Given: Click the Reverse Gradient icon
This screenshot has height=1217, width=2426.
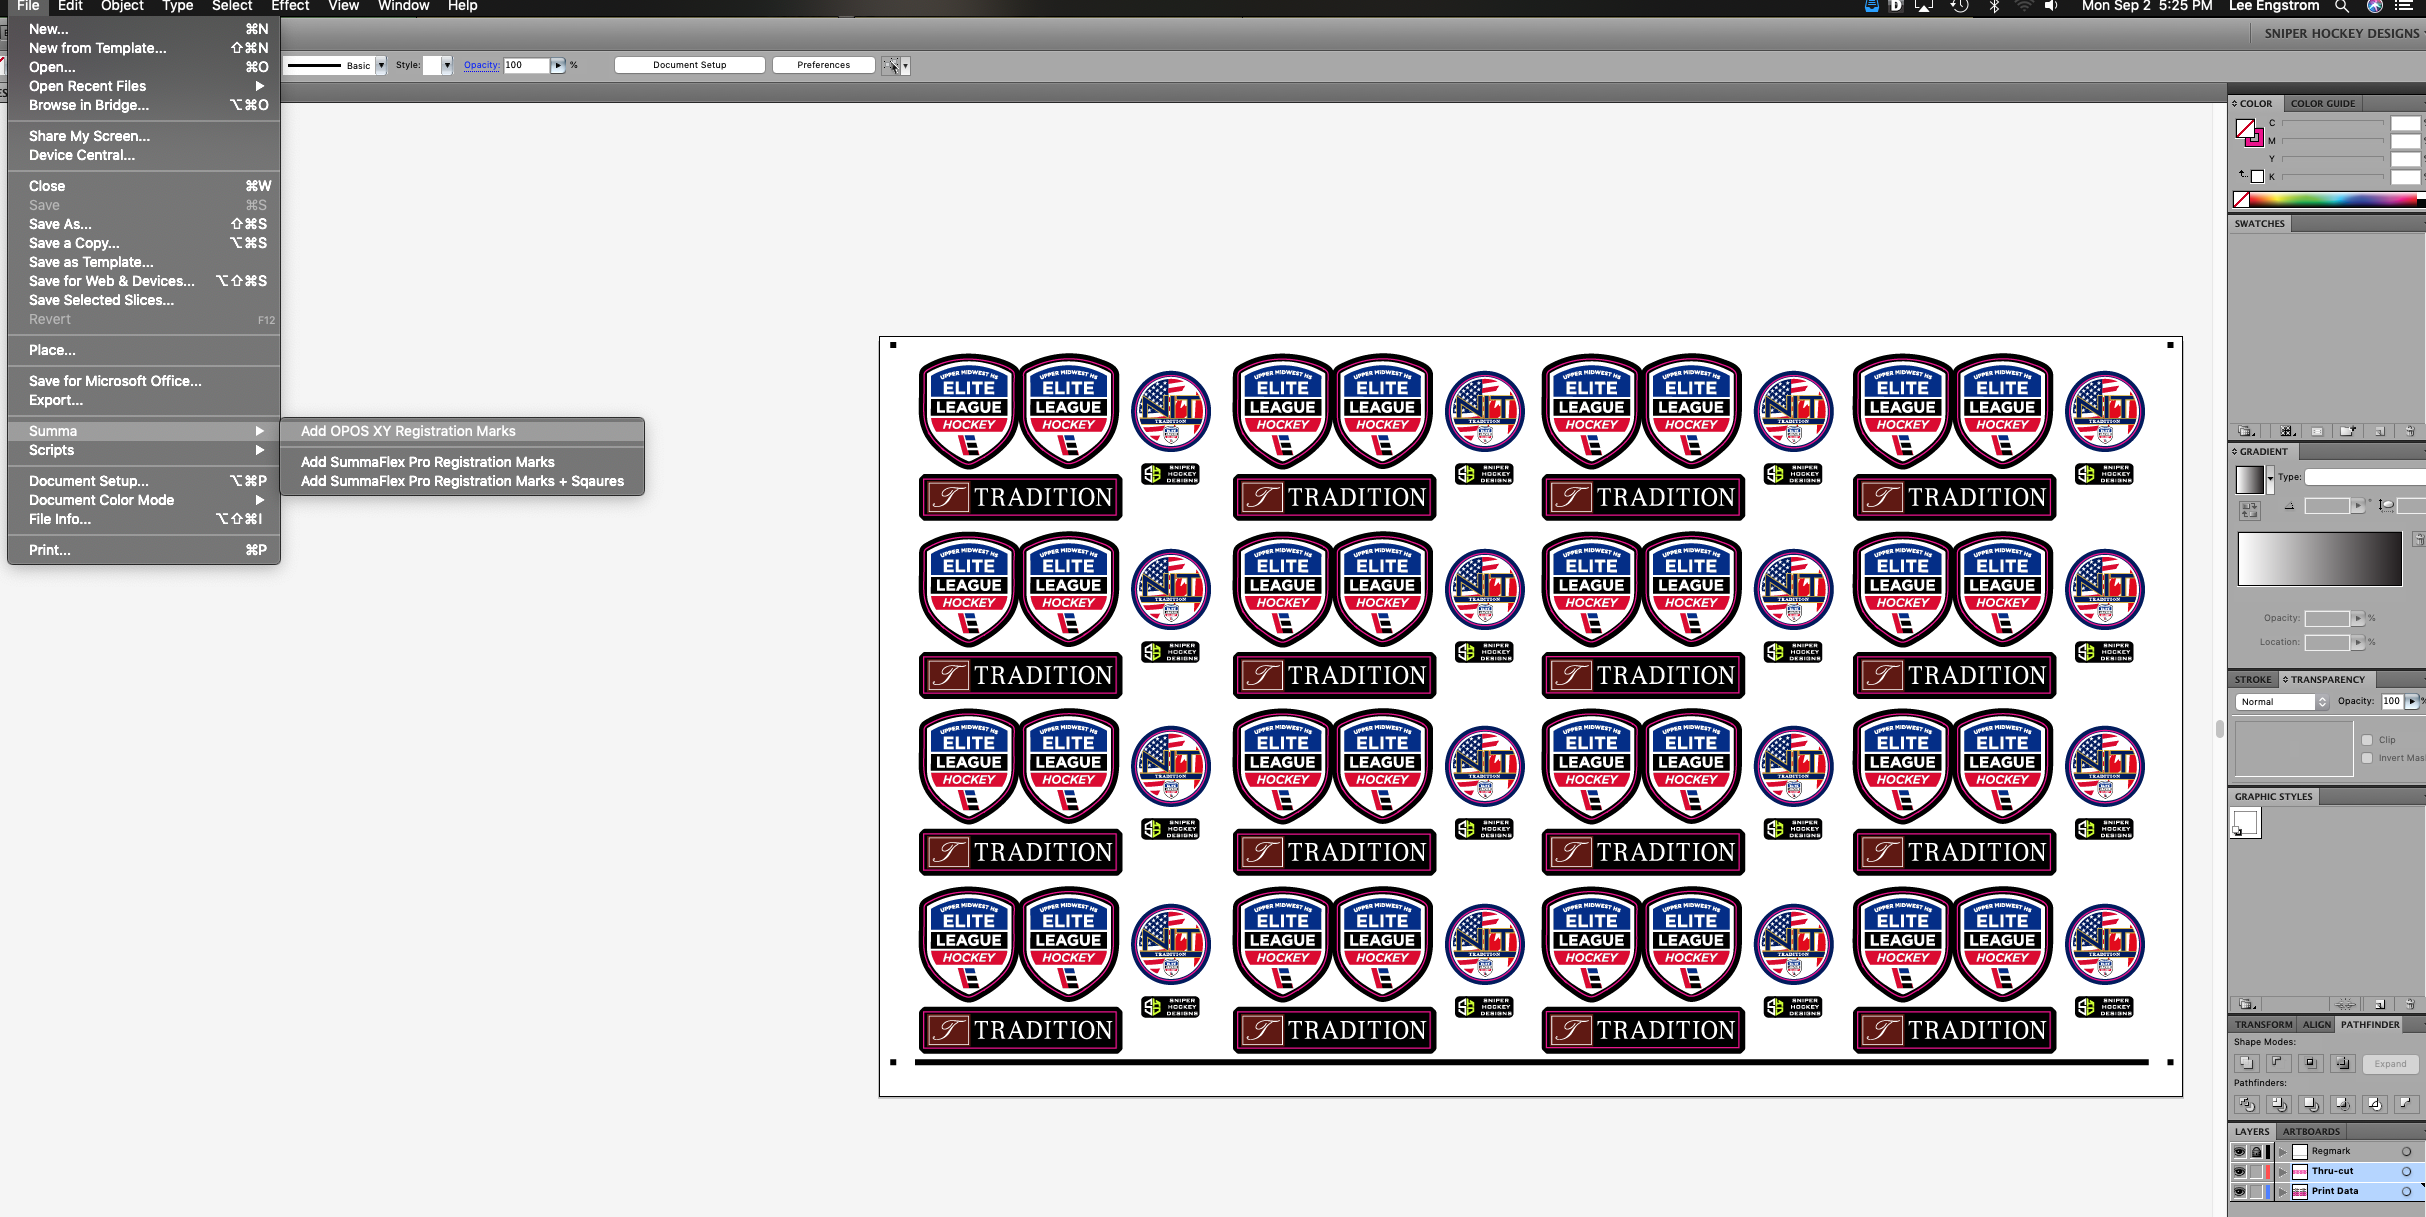Looking at the screenshot, I should click(x=2249, y=510).
